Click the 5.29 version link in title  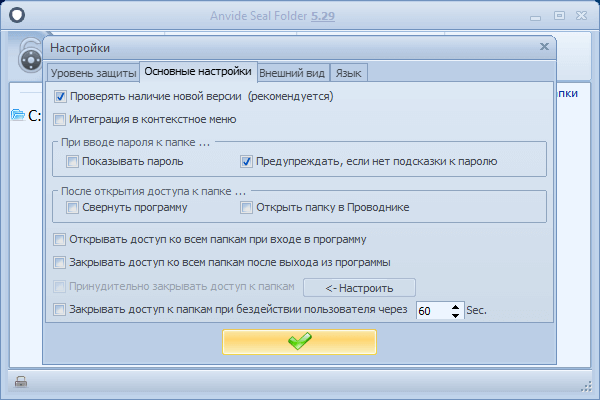point(323,16)
